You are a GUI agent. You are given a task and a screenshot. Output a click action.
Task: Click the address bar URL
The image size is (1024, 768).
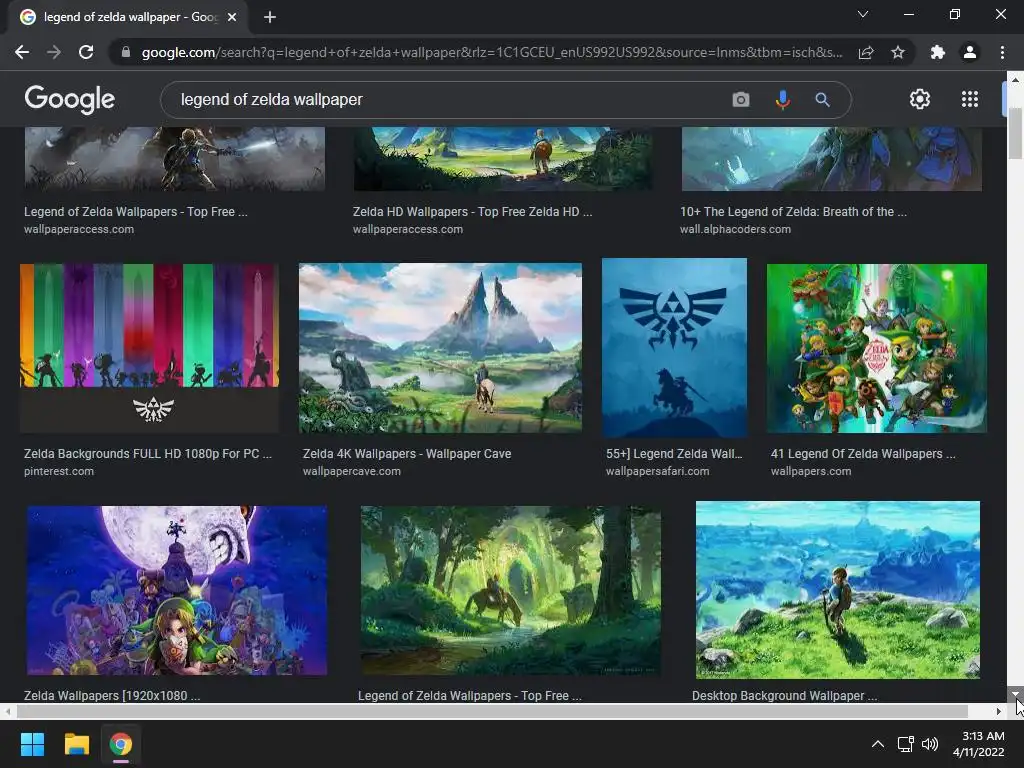click(491, 52)
